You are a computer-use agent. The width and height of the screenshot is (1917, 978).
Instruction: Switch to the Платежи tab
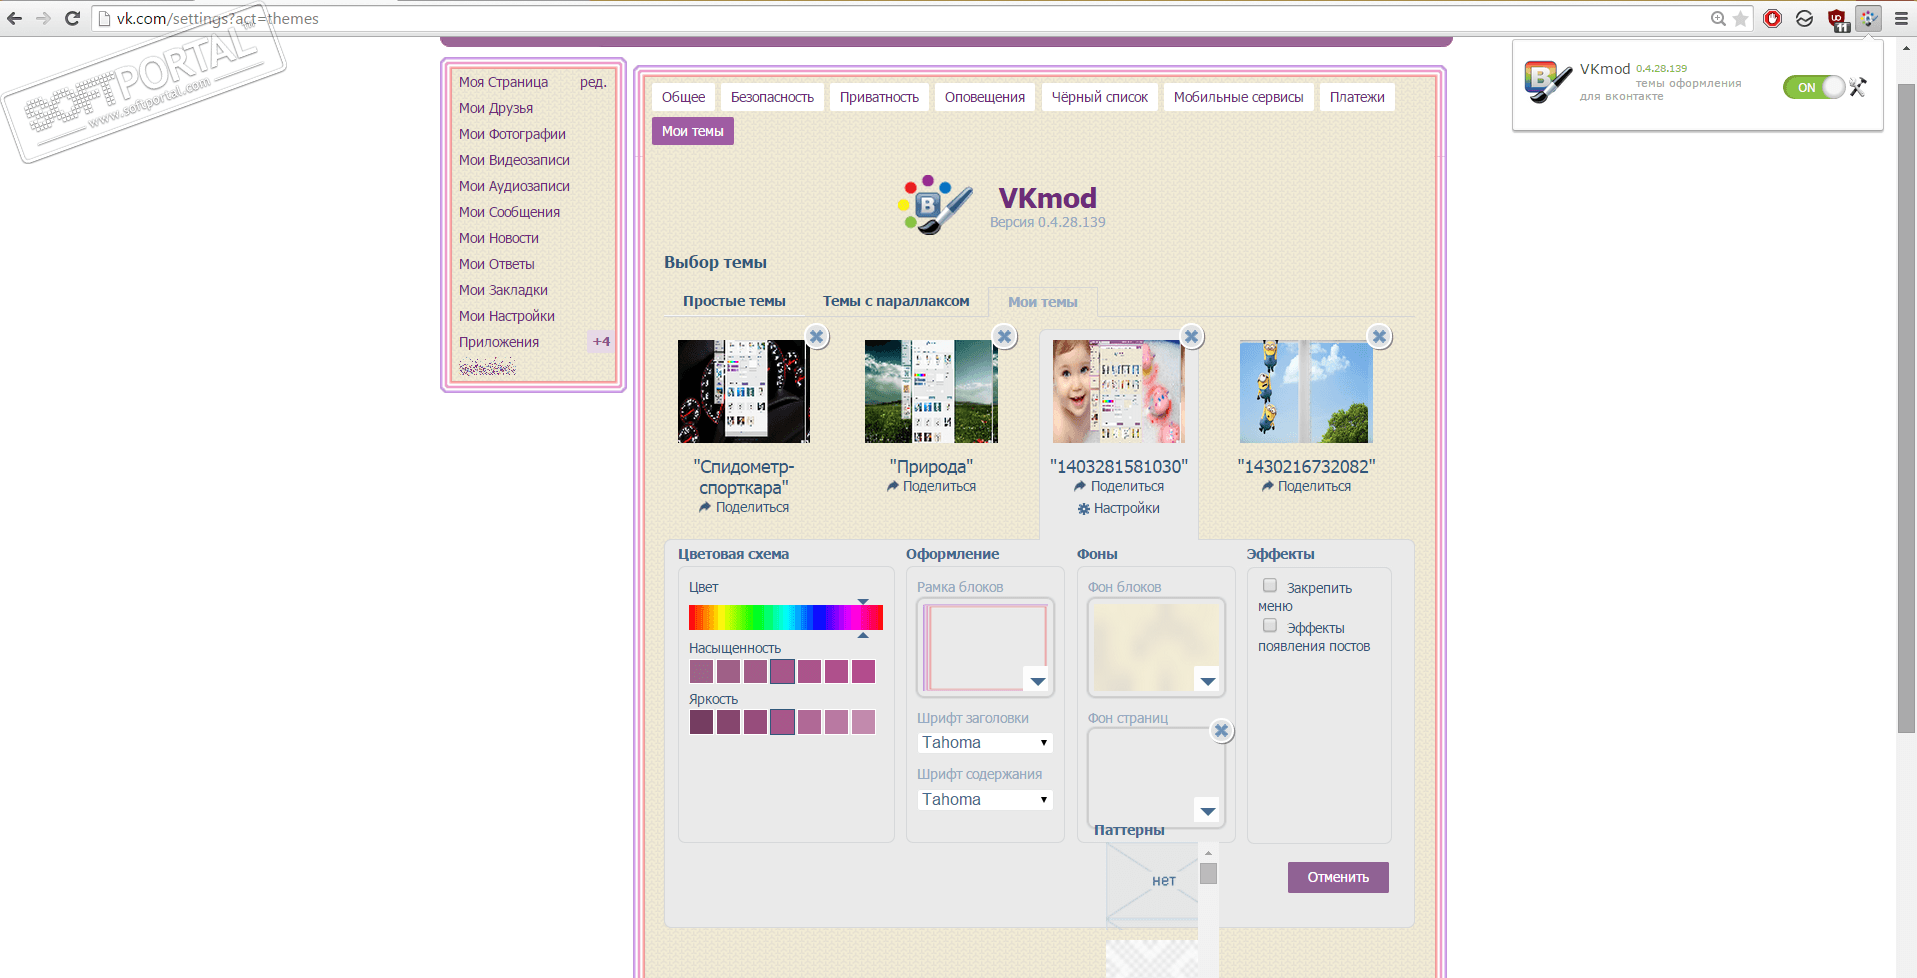(1357, 97)
